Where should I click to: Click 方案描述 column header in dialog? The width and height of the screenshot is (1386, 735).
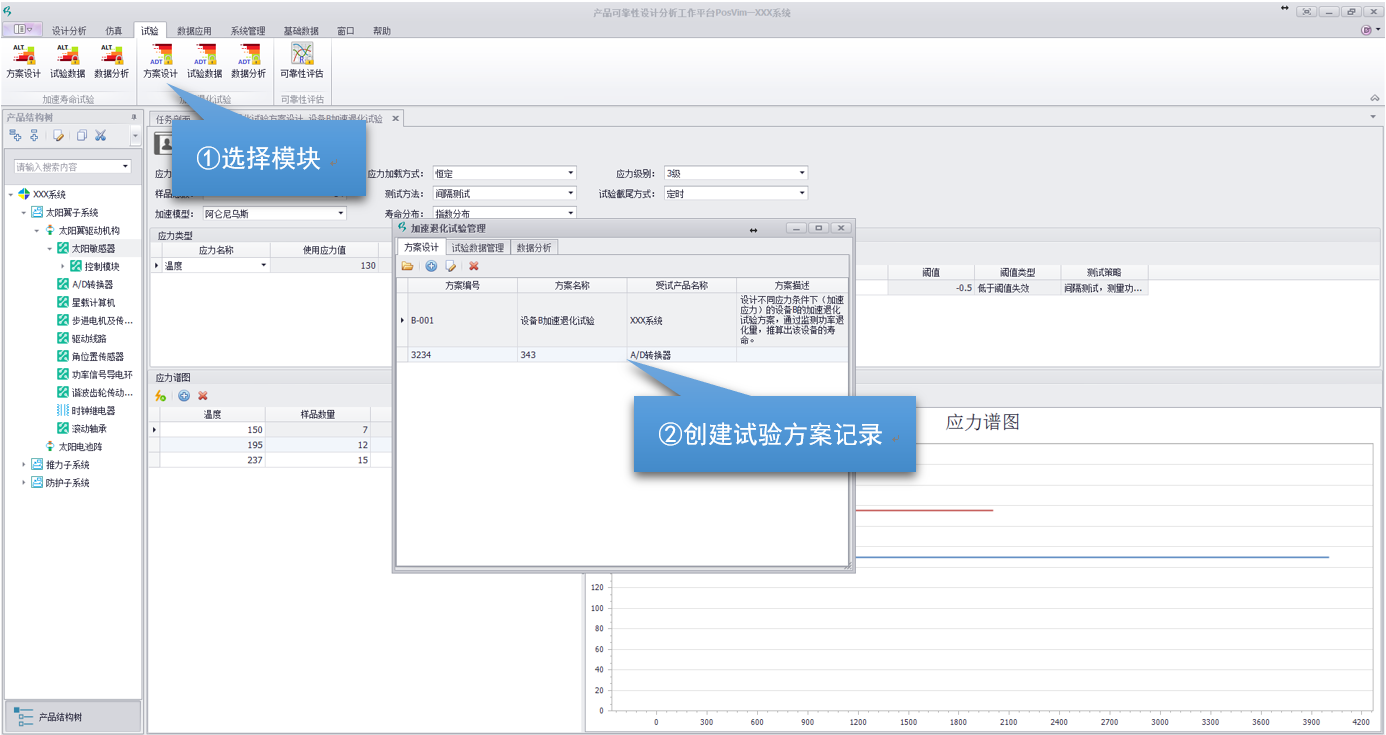[x=792, y=285]
